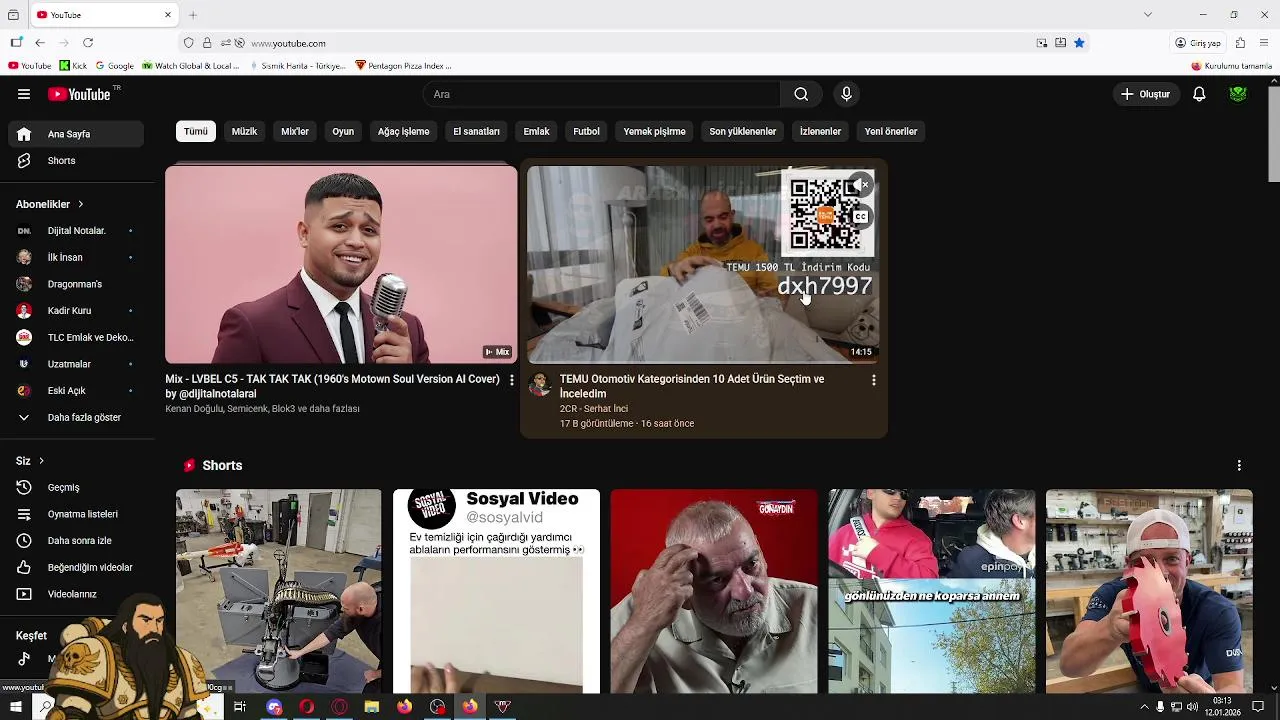Select the Mix'ler filter chip
The image size is (1280, 720).
pos(295,131)
